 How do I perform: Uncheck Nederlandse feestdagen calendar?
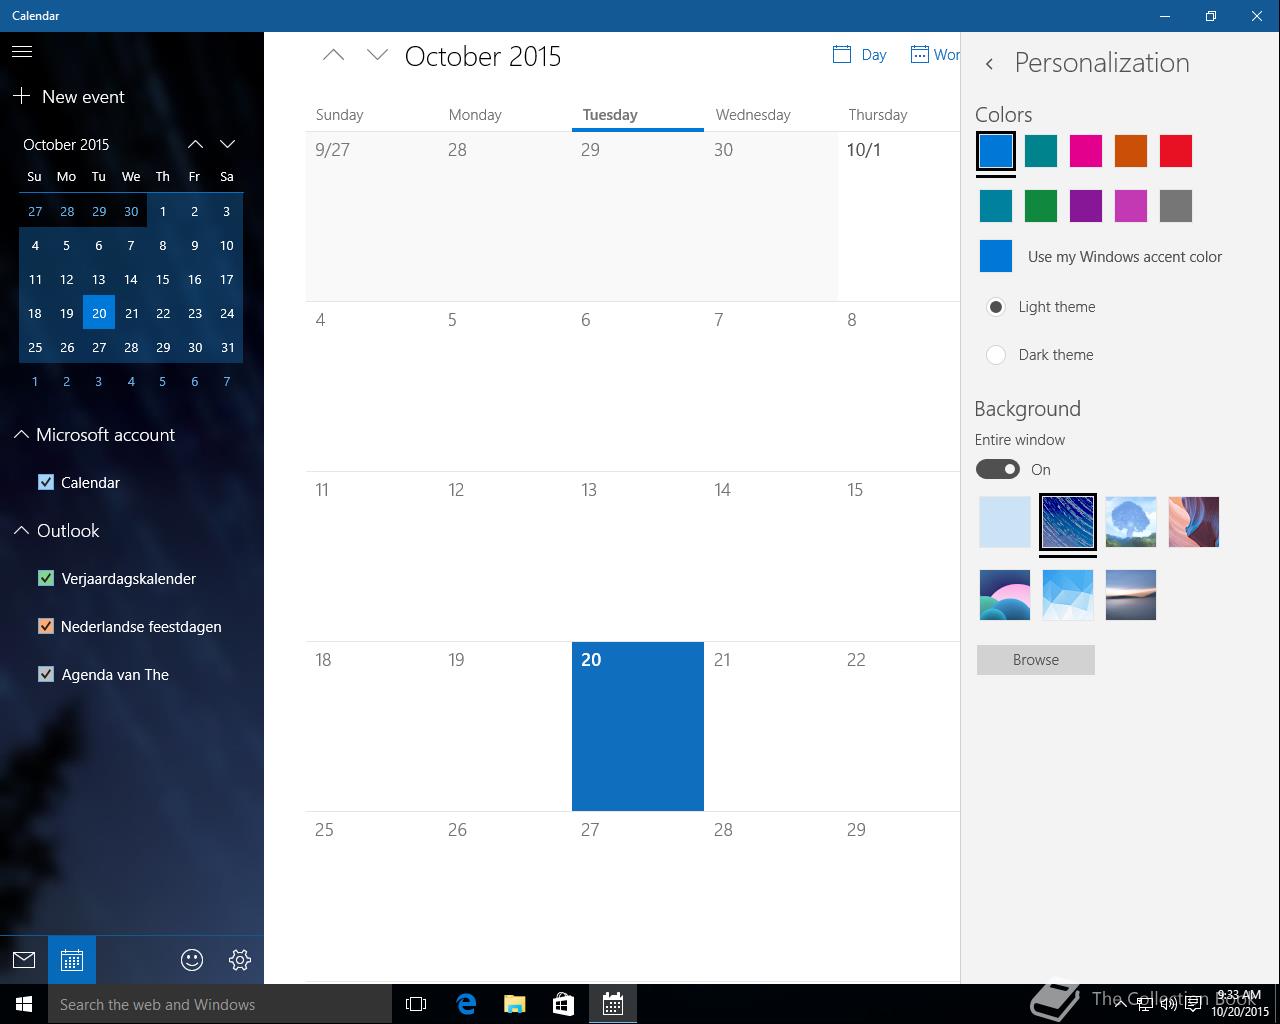(x=46, y=626)
